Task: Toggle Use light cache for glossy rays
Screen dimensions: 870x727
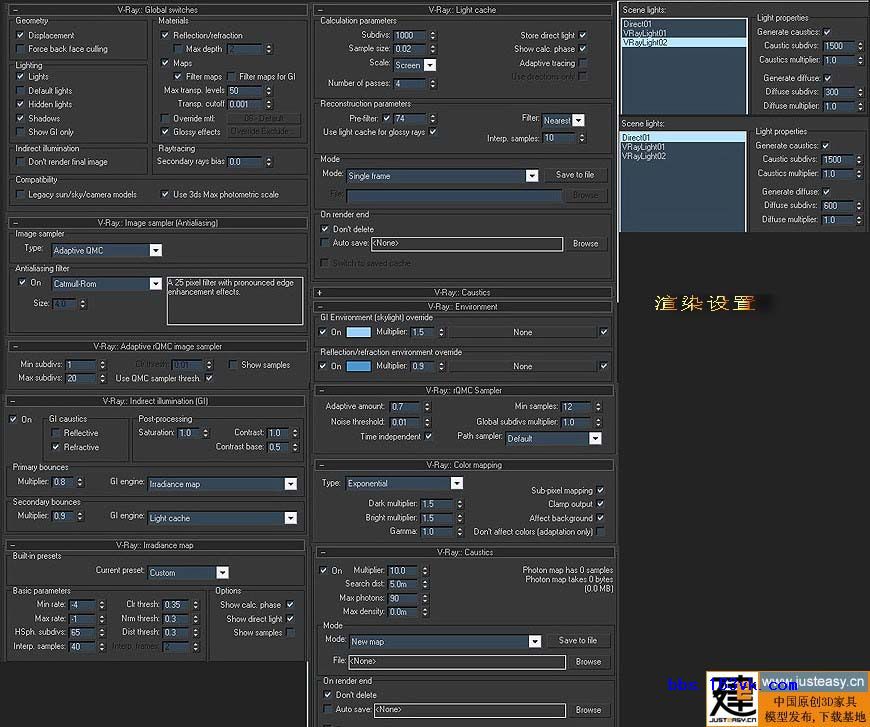Action: point(433,132)
